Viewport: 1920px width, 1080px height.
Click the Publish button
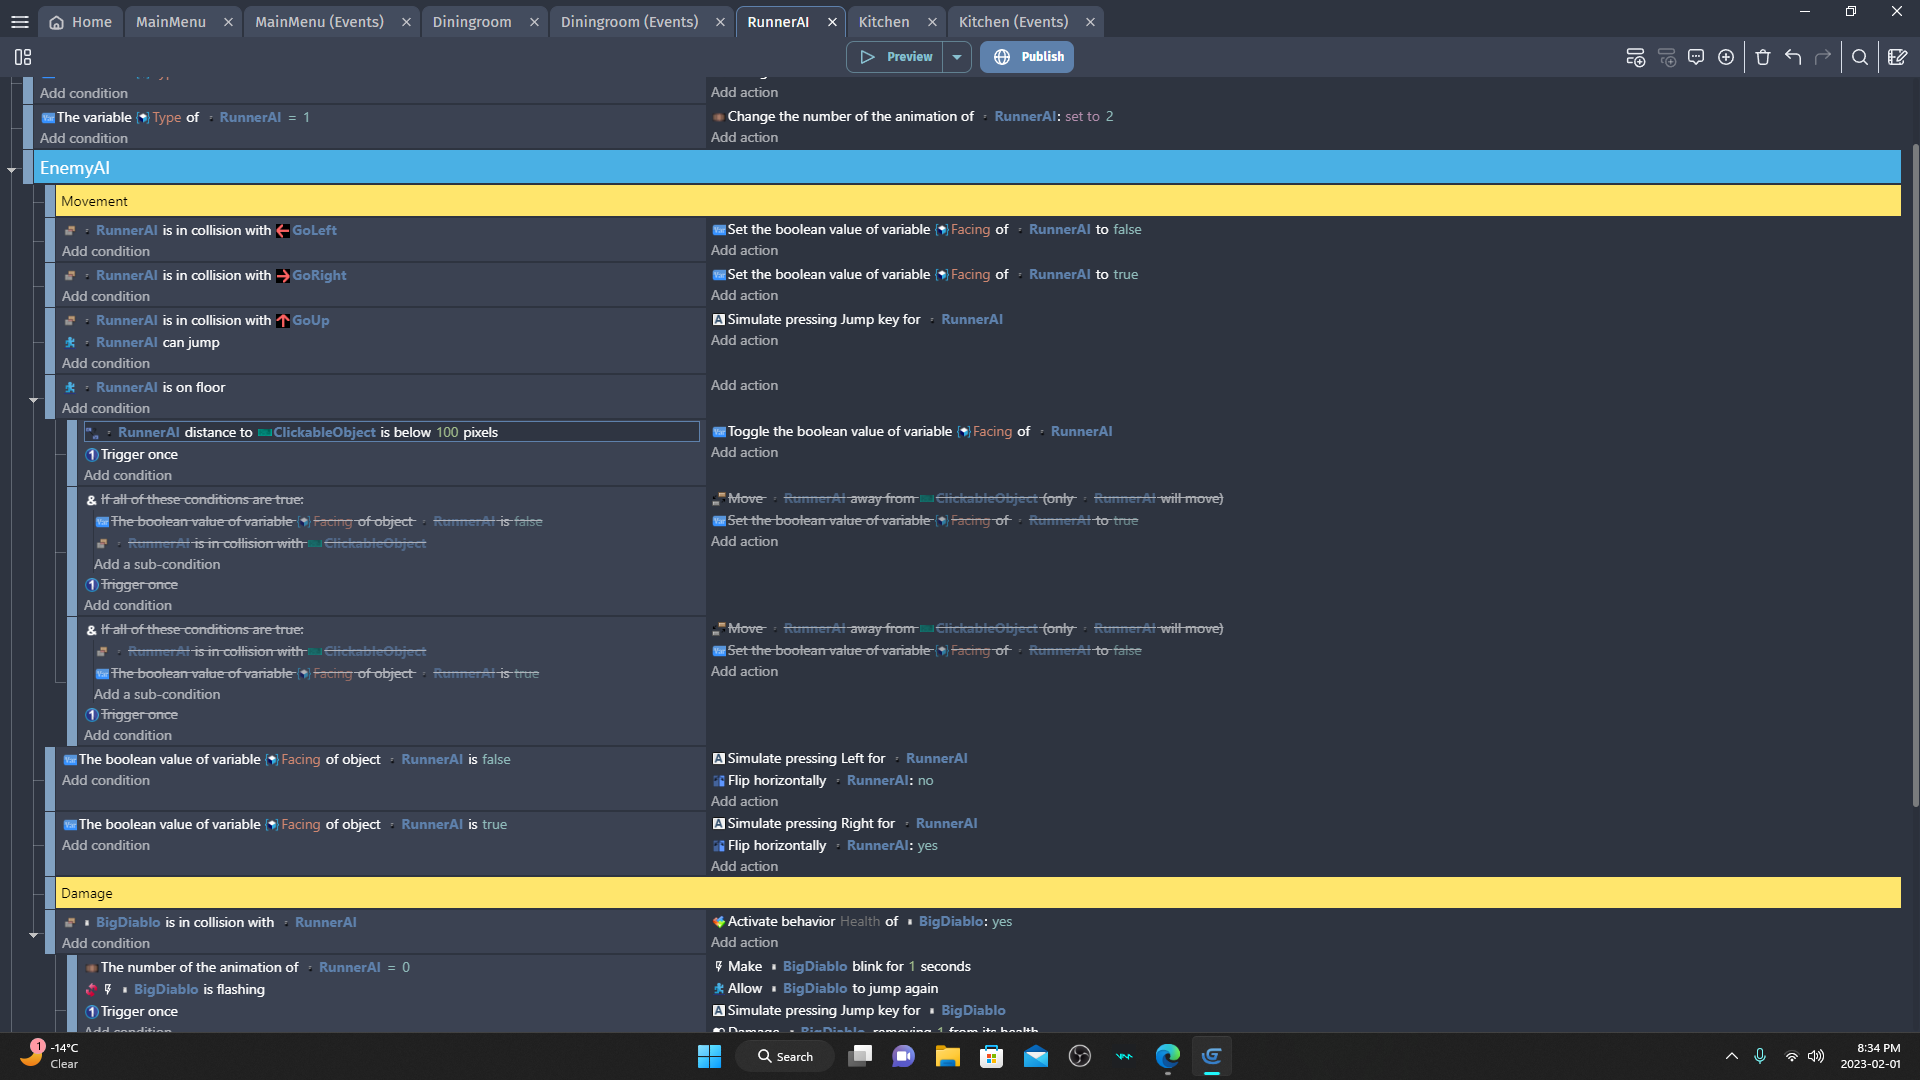tap(1027, 57)
